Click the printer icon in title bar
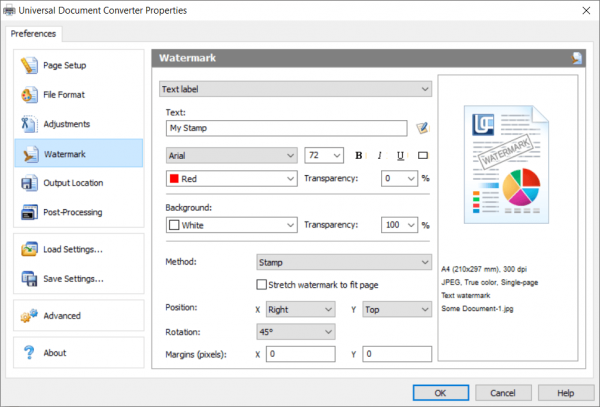This screenshot has width=600, height=407. coord(9,10)
